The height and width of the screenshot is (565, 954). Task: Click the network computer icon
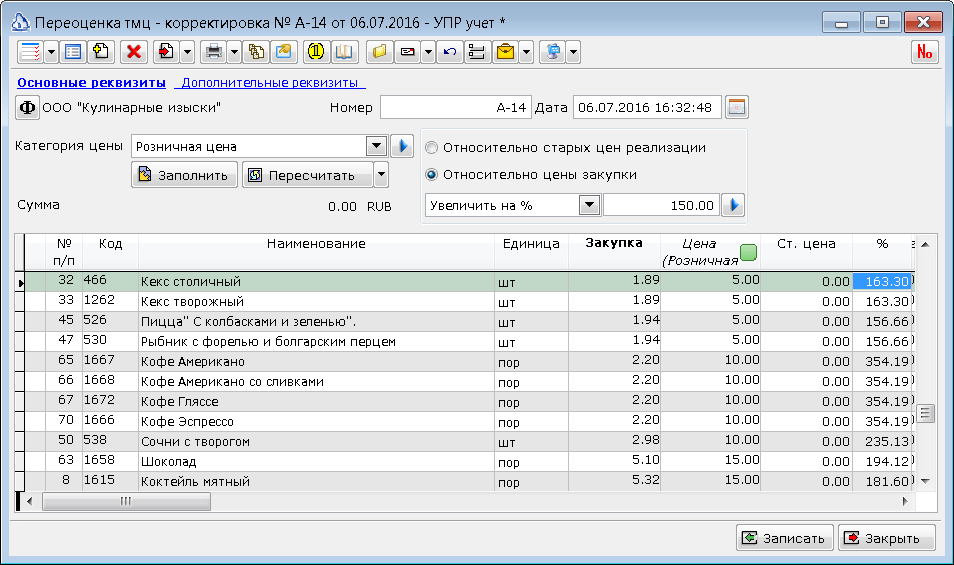click(552, 52)
